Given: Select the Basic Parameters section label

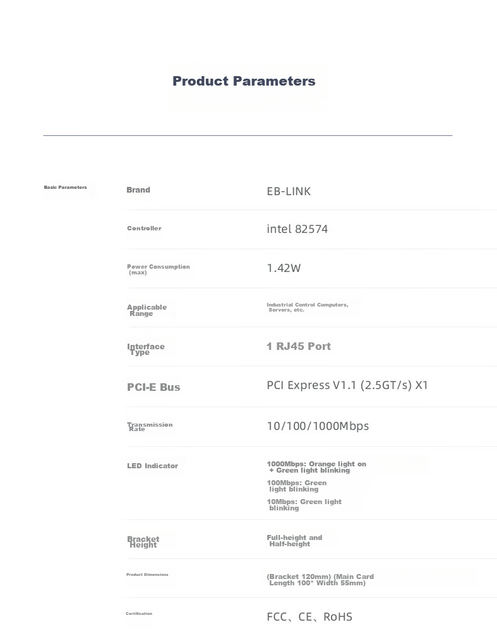Looking at the screenshot, I should pos(65,187).
